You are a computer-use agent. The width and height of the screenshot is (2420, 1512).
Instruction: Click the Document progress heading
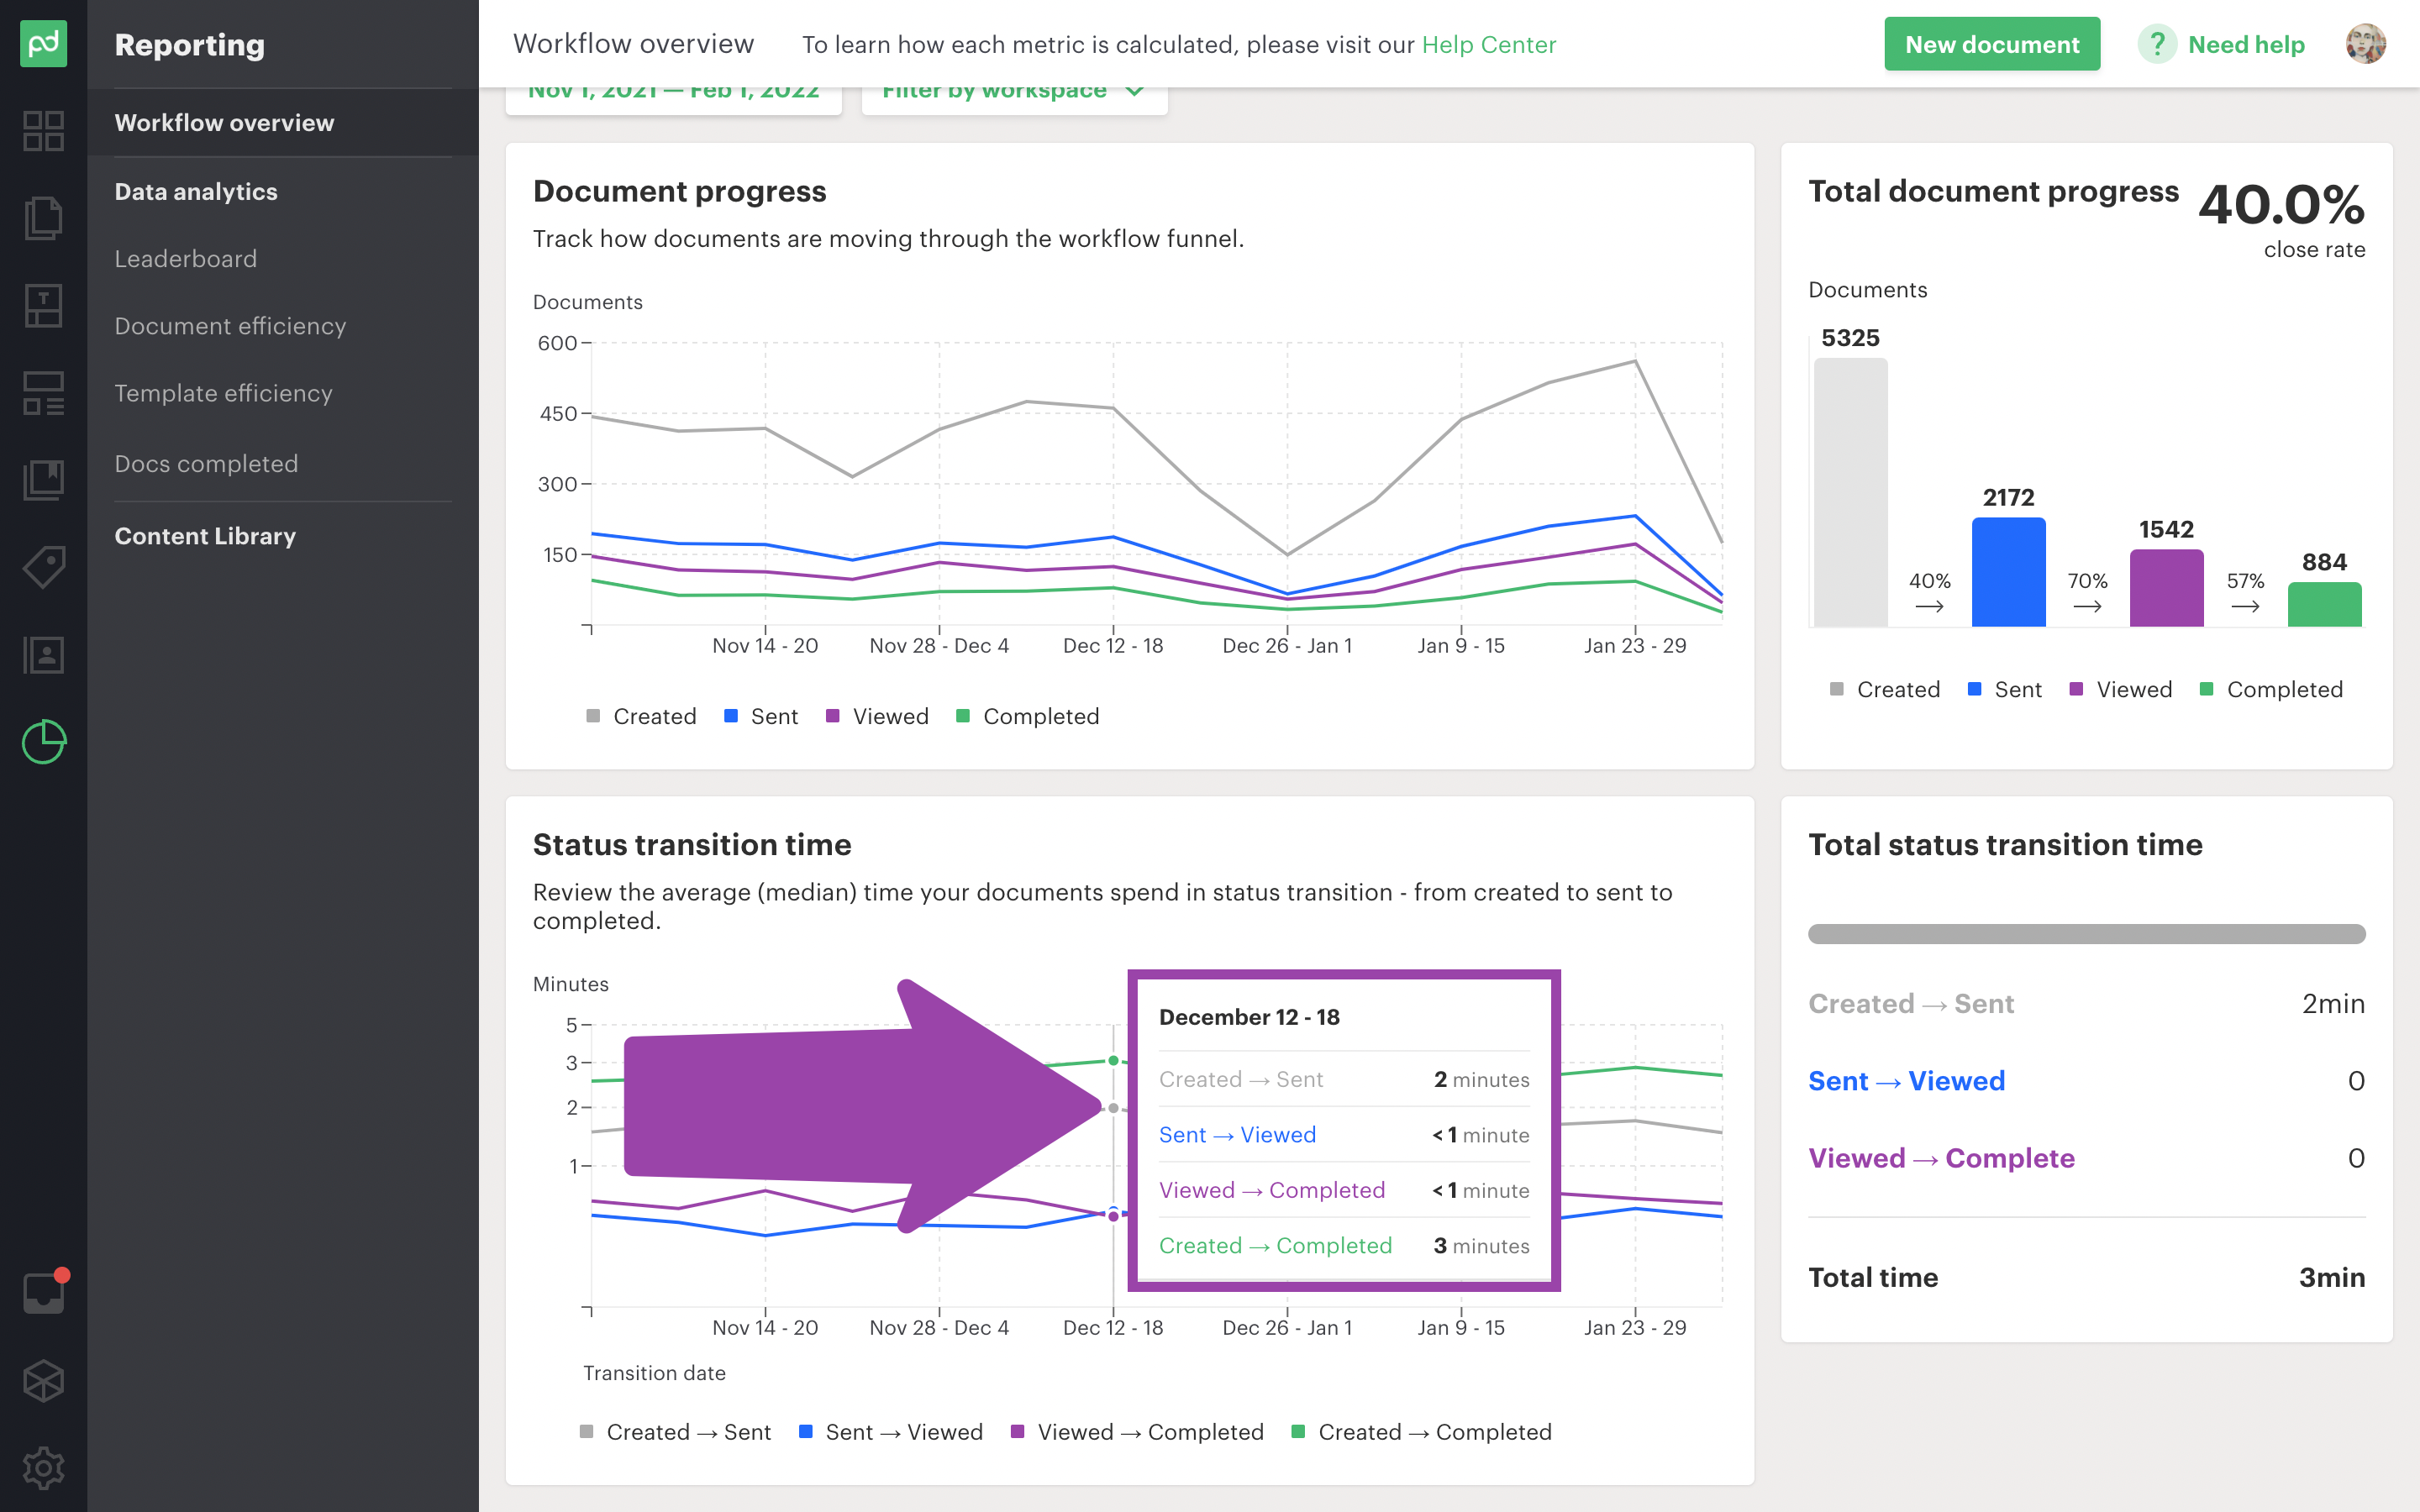[680, 191]
